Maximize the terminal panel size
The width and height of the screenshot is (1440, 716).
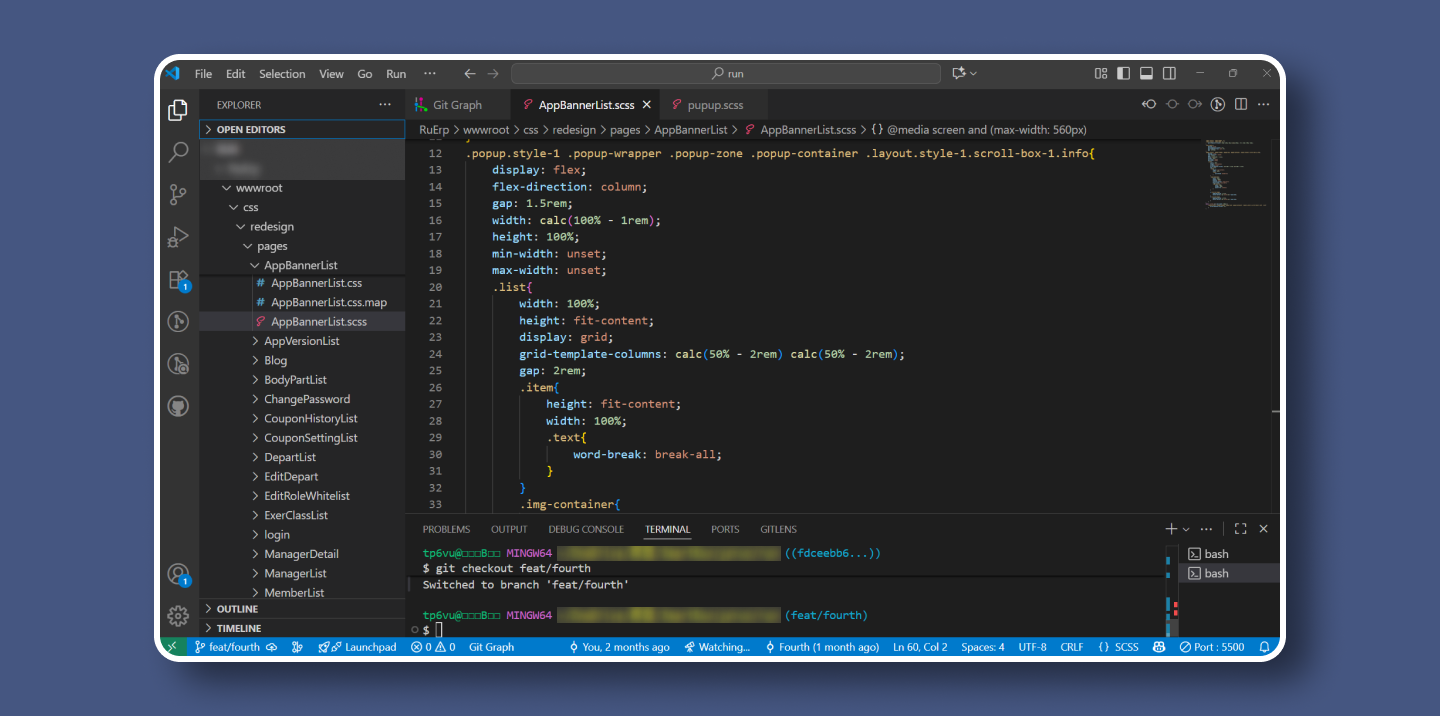click(x=1240, y=529)
